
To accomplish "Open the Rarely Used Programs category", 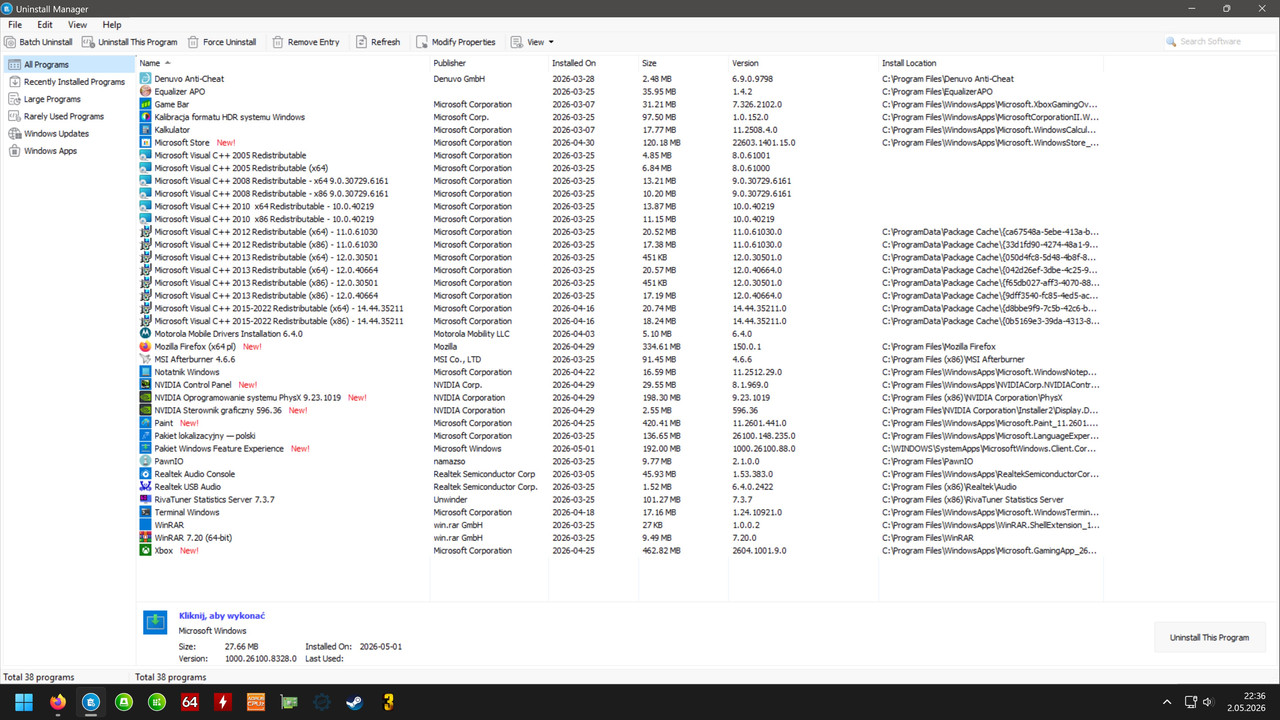I will [x=69, y=116].
